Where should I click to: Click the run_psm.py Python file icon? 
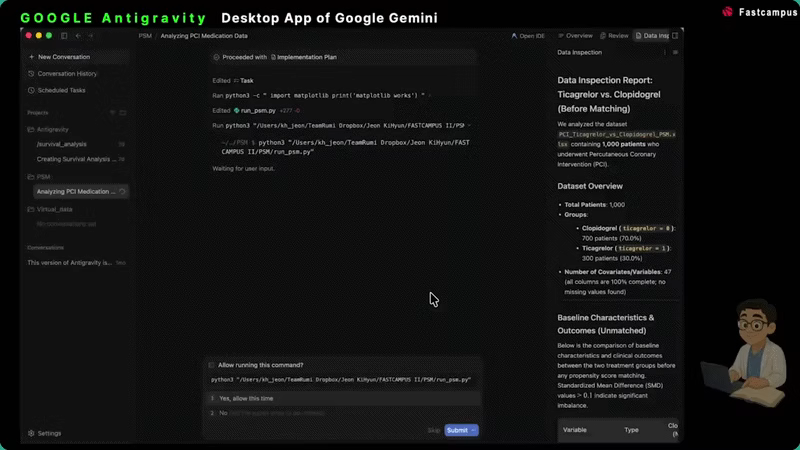click(237, 111)
